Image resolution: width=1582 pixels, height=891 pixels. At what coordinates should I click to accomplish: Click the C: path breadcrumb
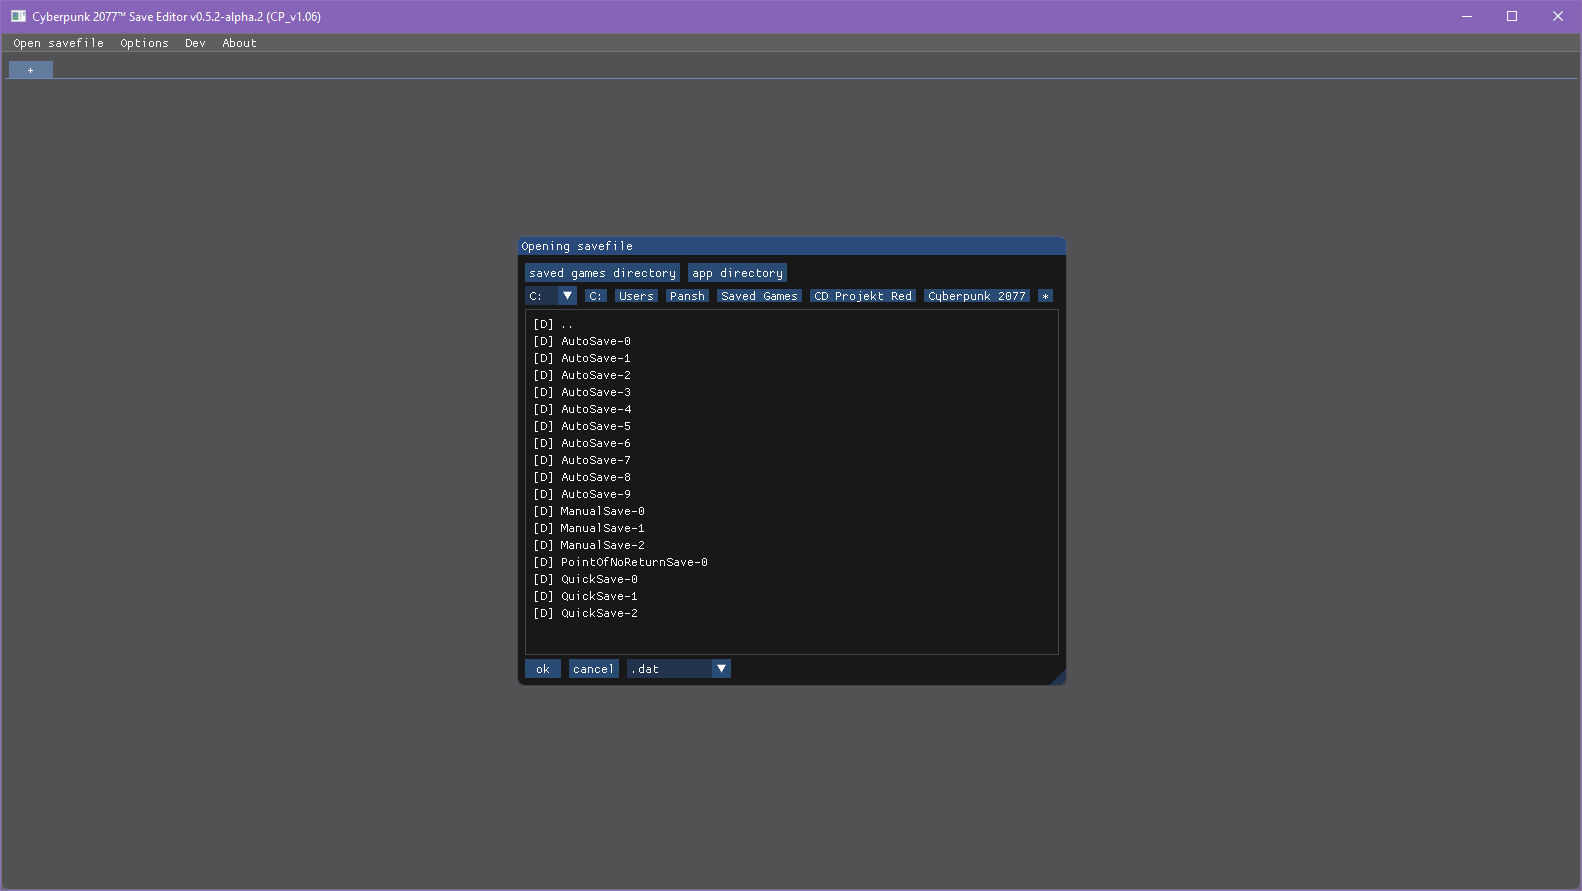tap(595, 296)
